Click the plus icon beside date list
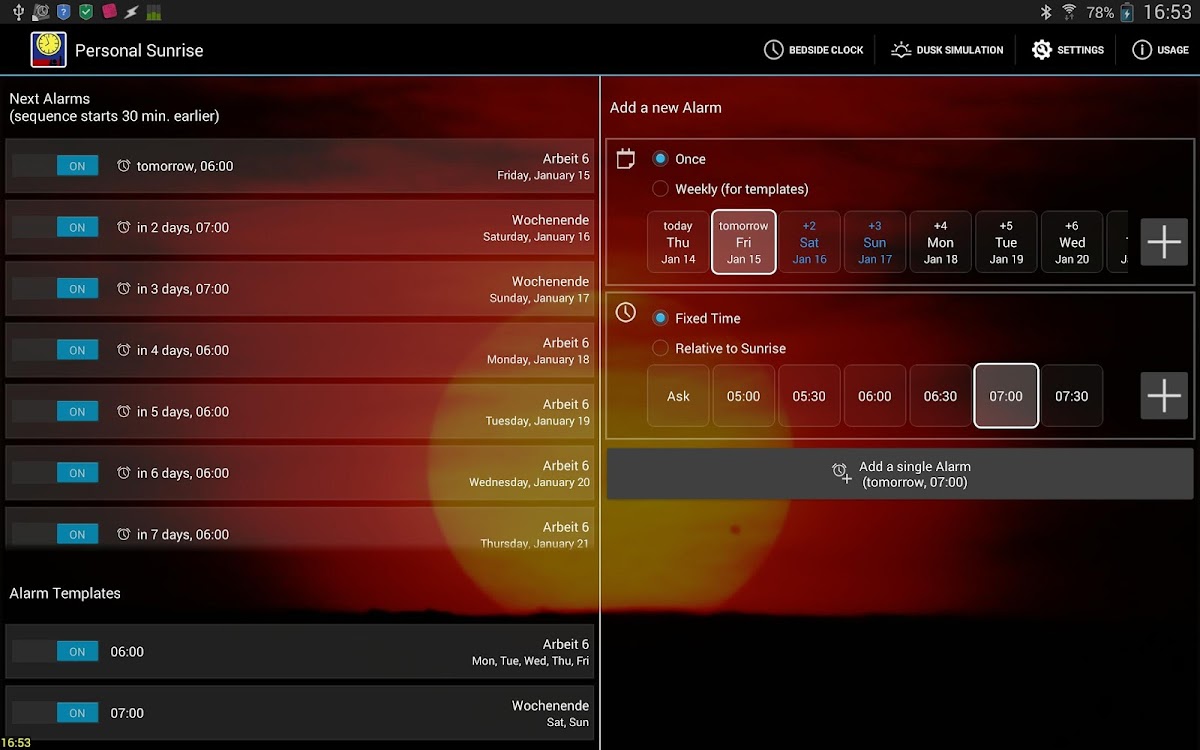 coord(1164,242)
